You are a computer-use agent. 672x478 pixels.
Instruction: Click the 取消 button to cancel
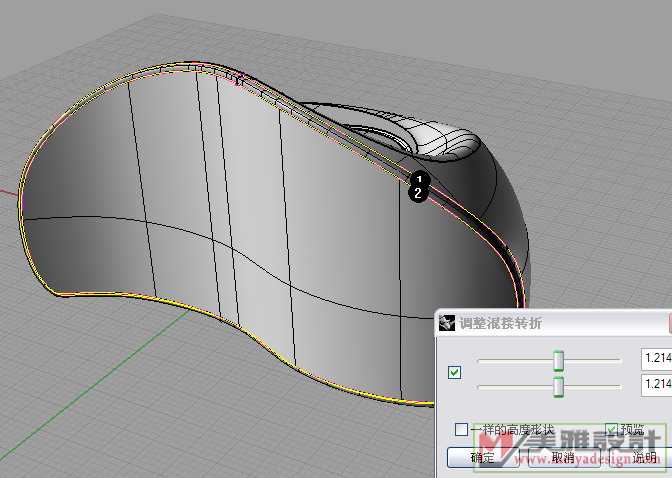(562, 458)
